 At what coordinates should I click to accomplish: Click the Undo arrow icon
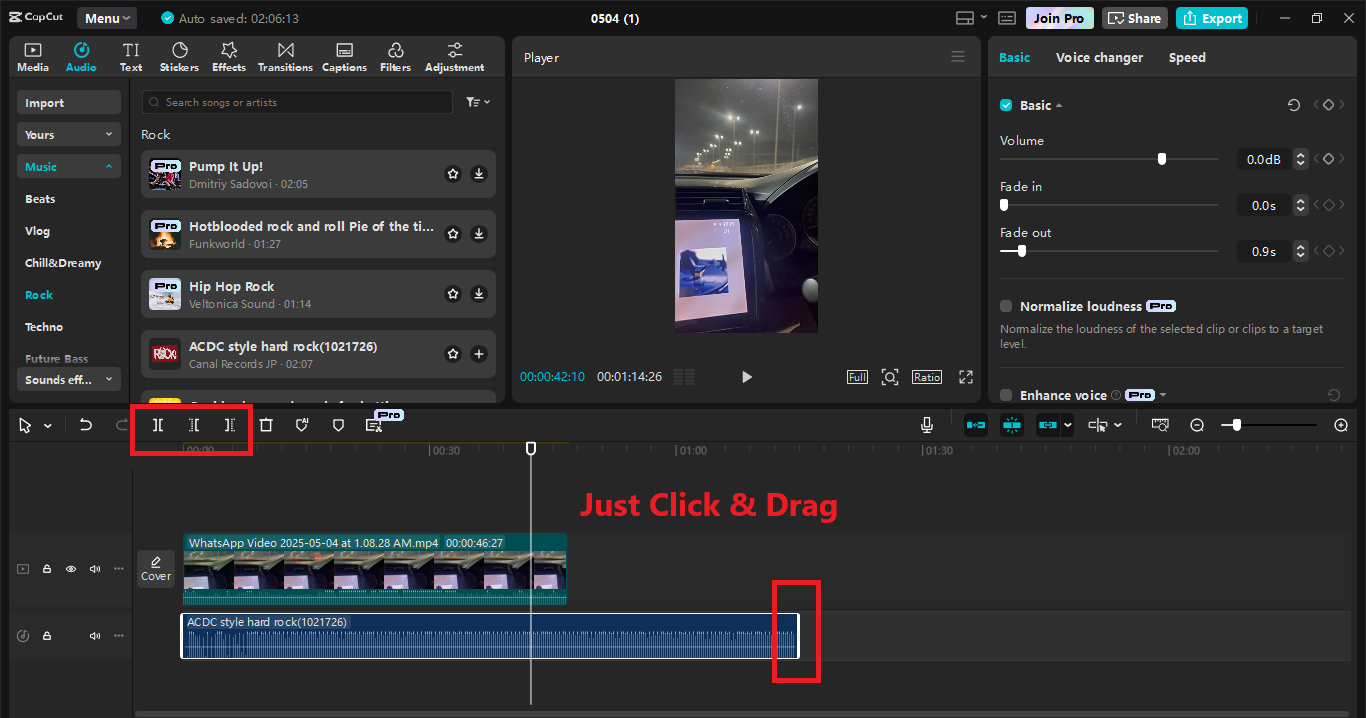click(86, 425)
